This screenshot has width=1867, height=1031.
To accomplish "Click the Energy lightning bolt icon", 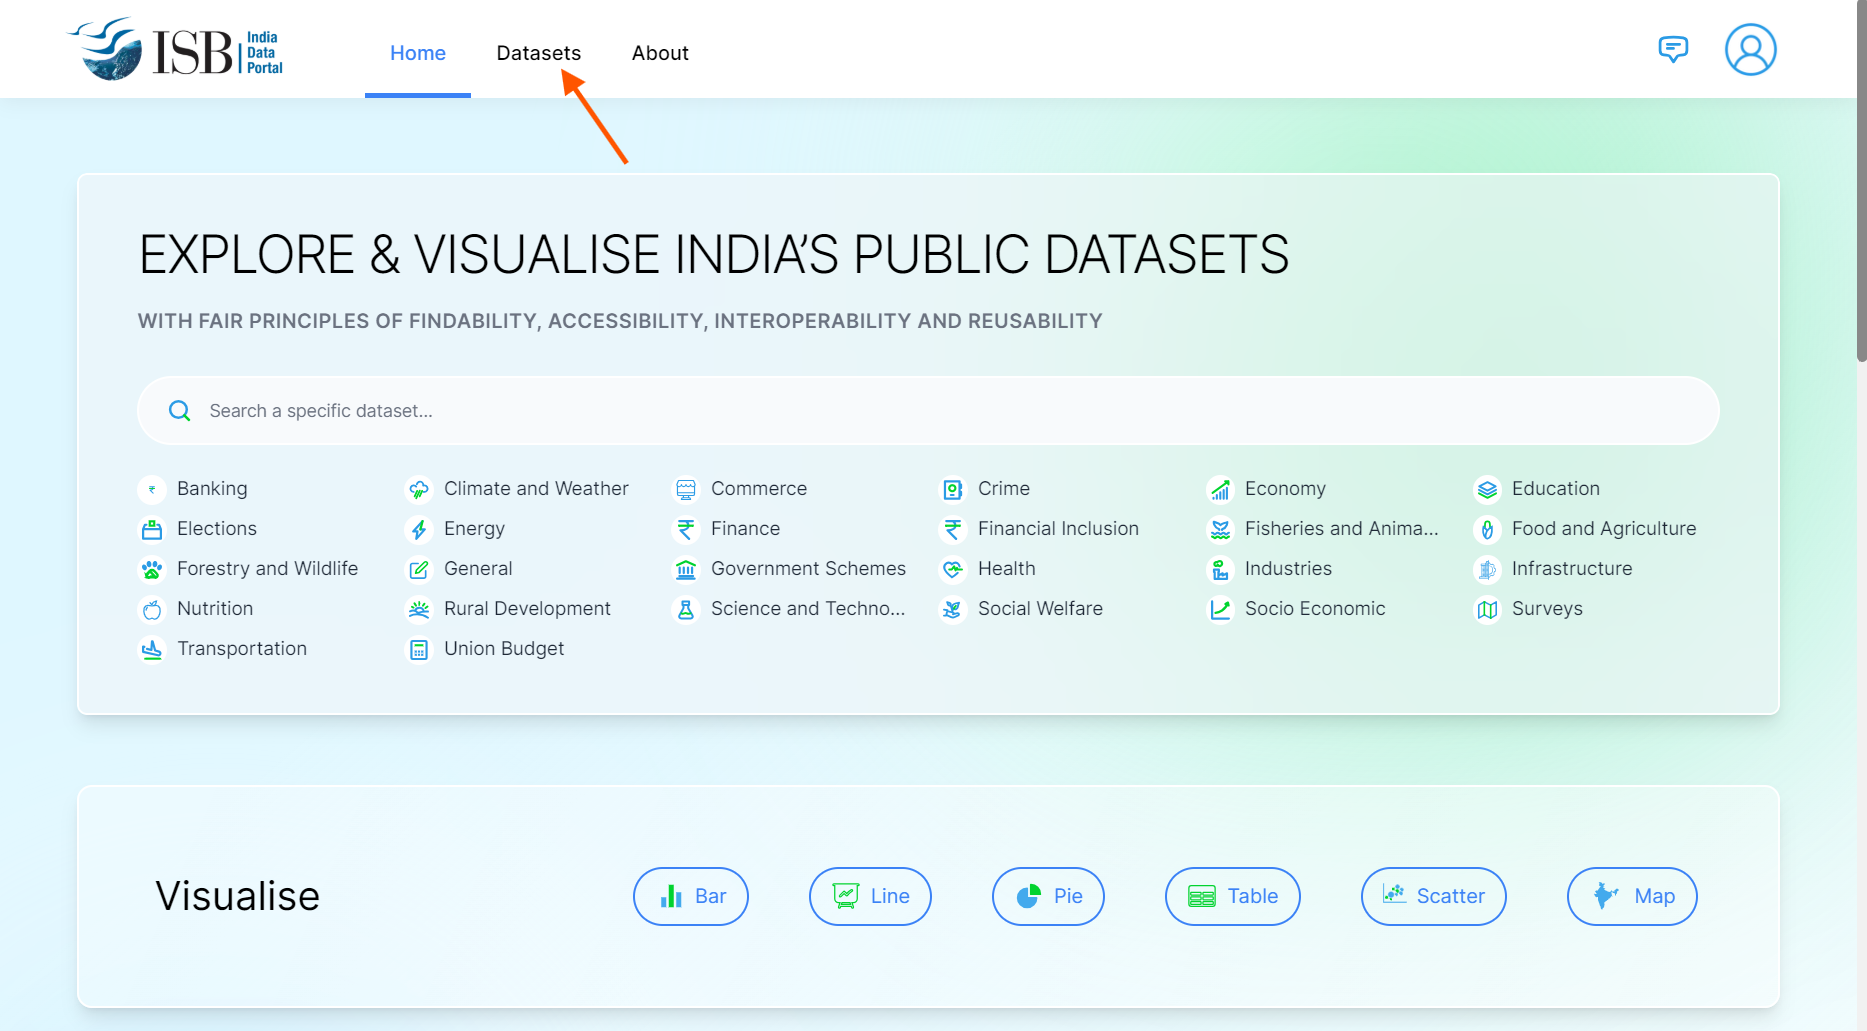I will coord(419,529).
